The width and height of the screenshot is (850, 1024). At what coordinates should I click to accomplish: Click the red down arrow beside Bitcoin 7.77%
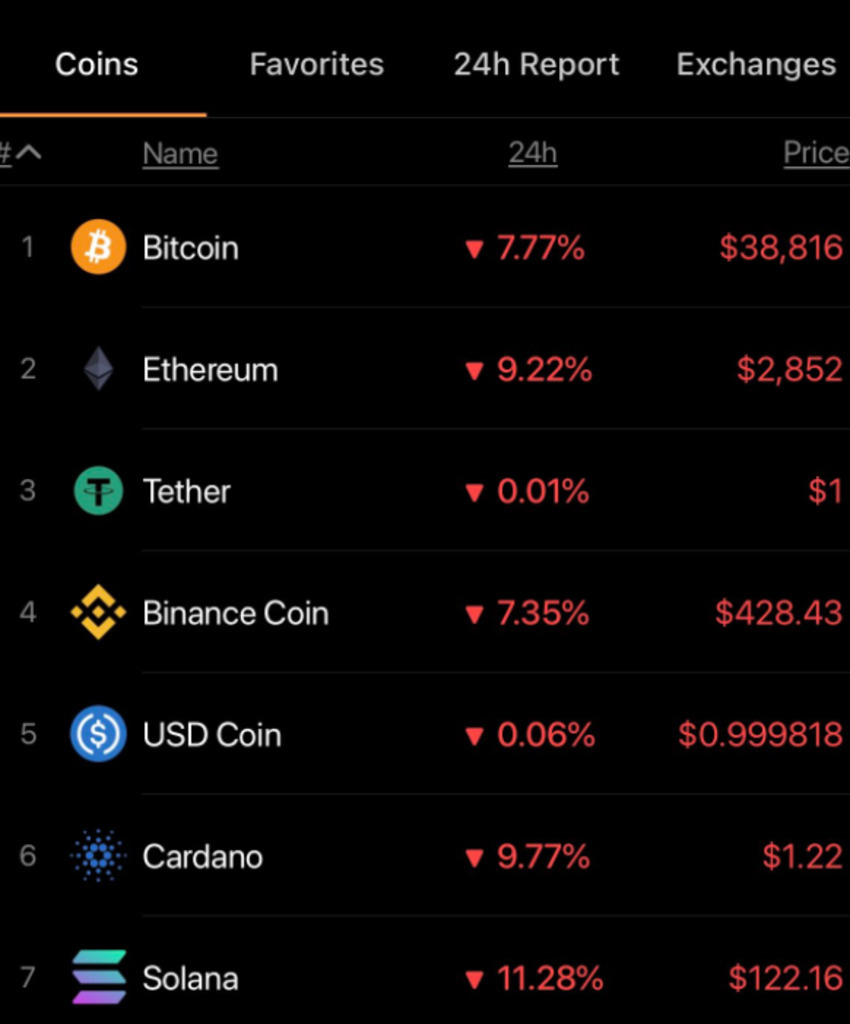pyautogui.click(x=475, y=249)
